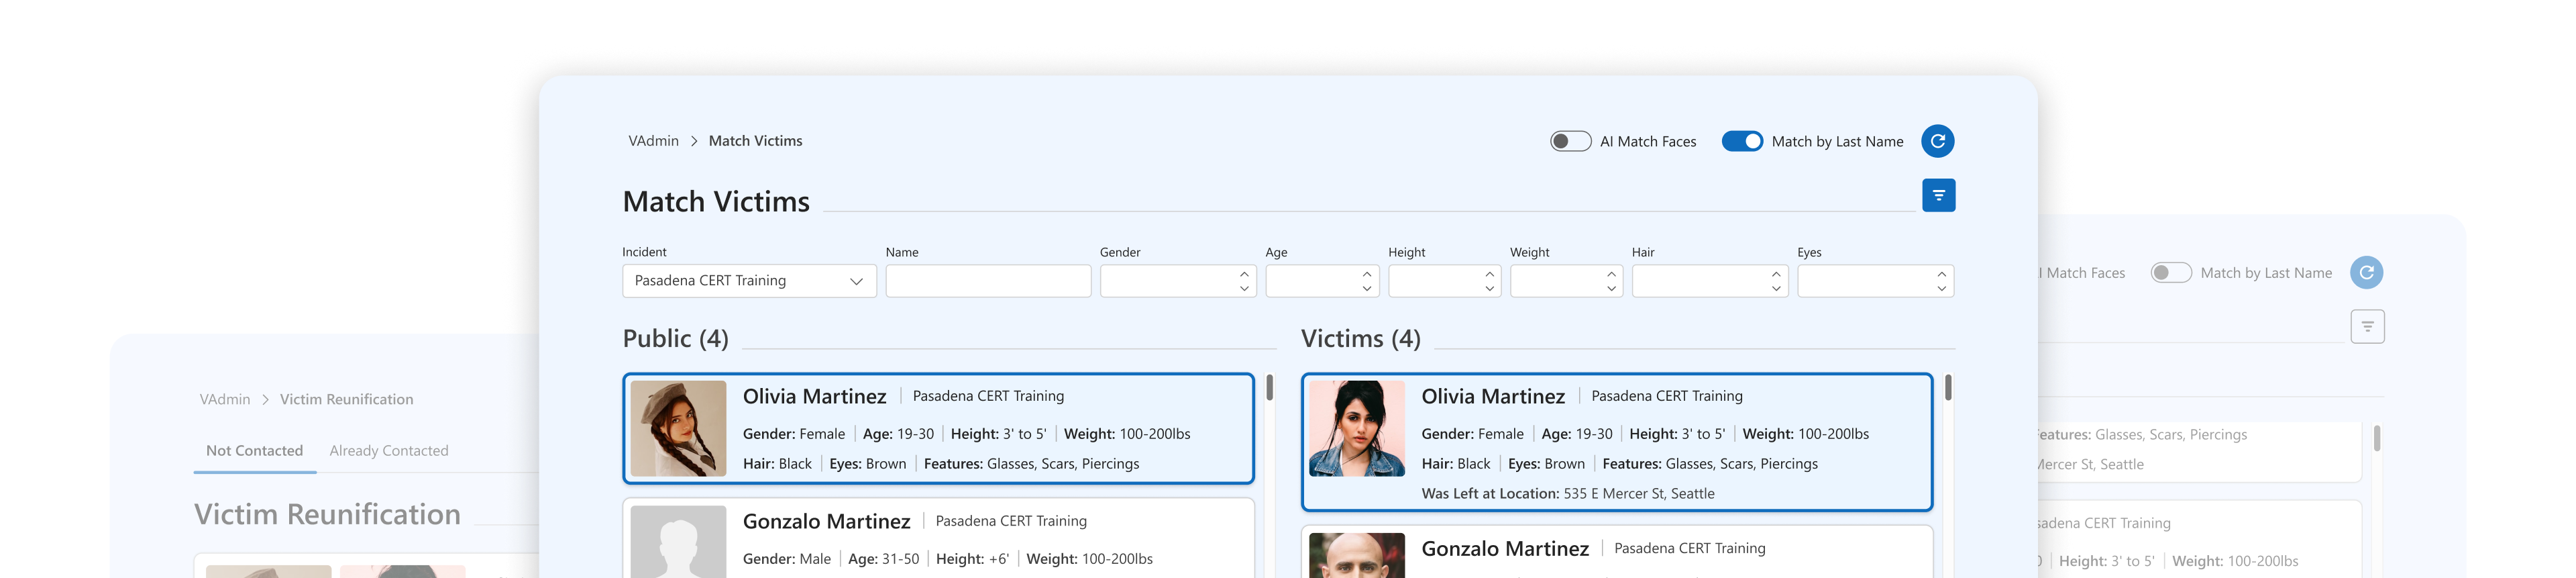Click the Public list scrollbar

pos(1269,387)
